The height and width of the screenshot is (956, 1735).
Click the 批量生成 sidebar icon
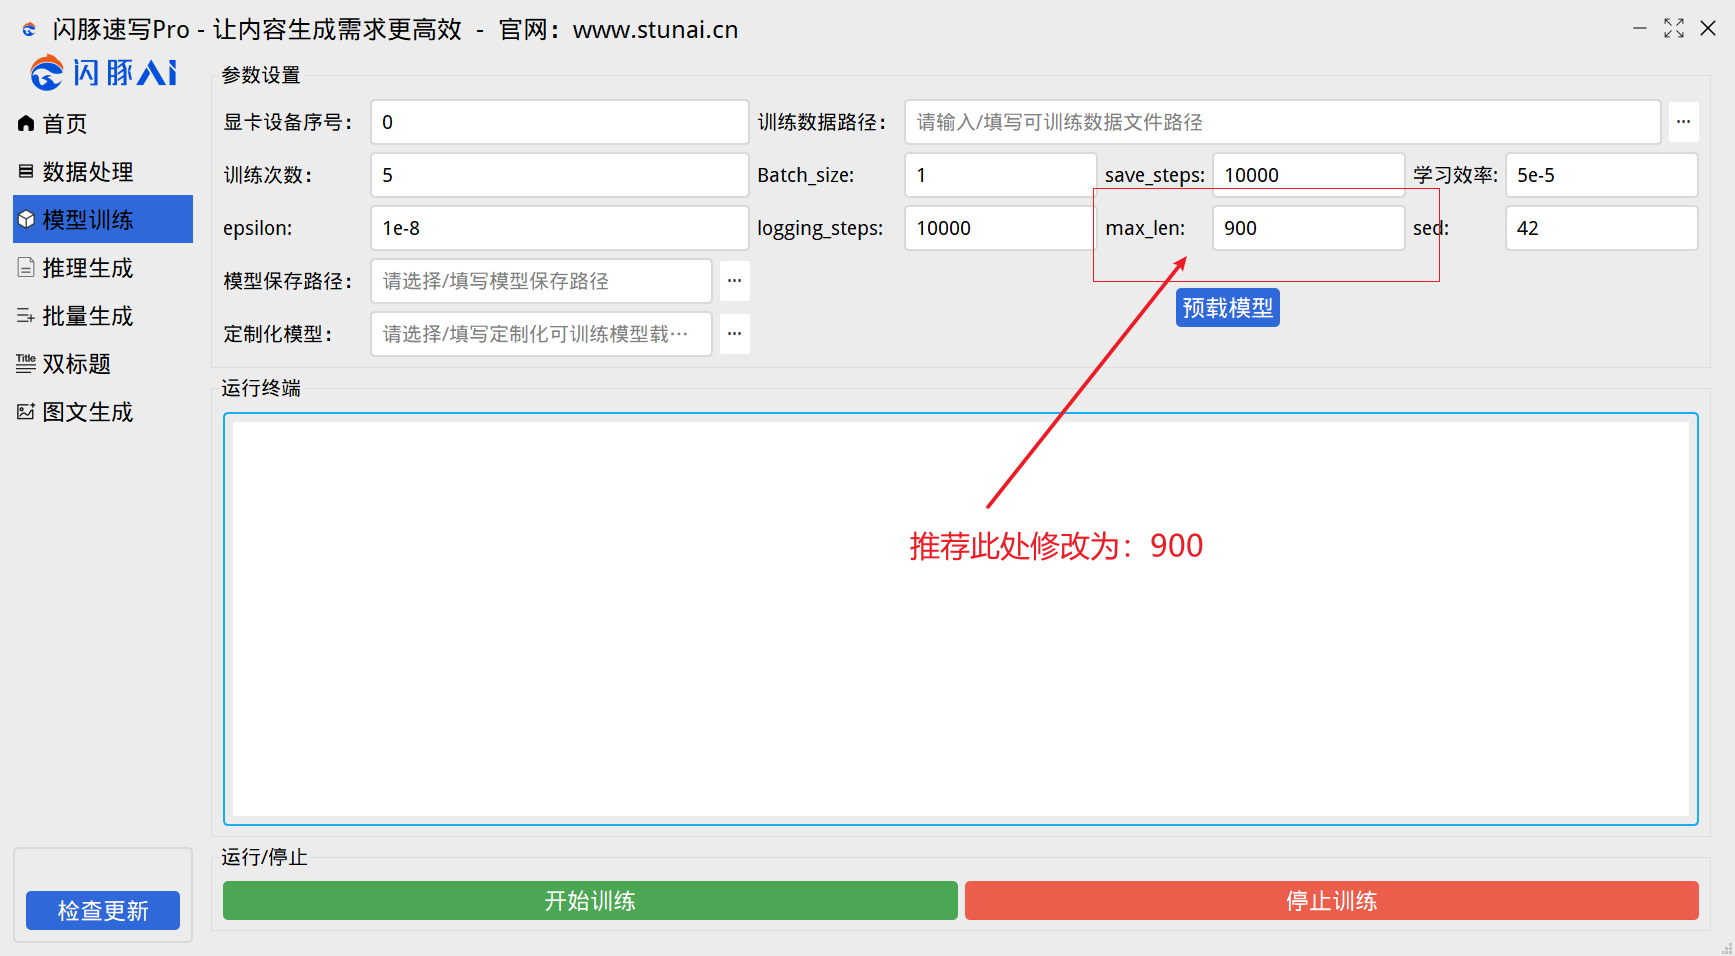click(x=26, y=315)
